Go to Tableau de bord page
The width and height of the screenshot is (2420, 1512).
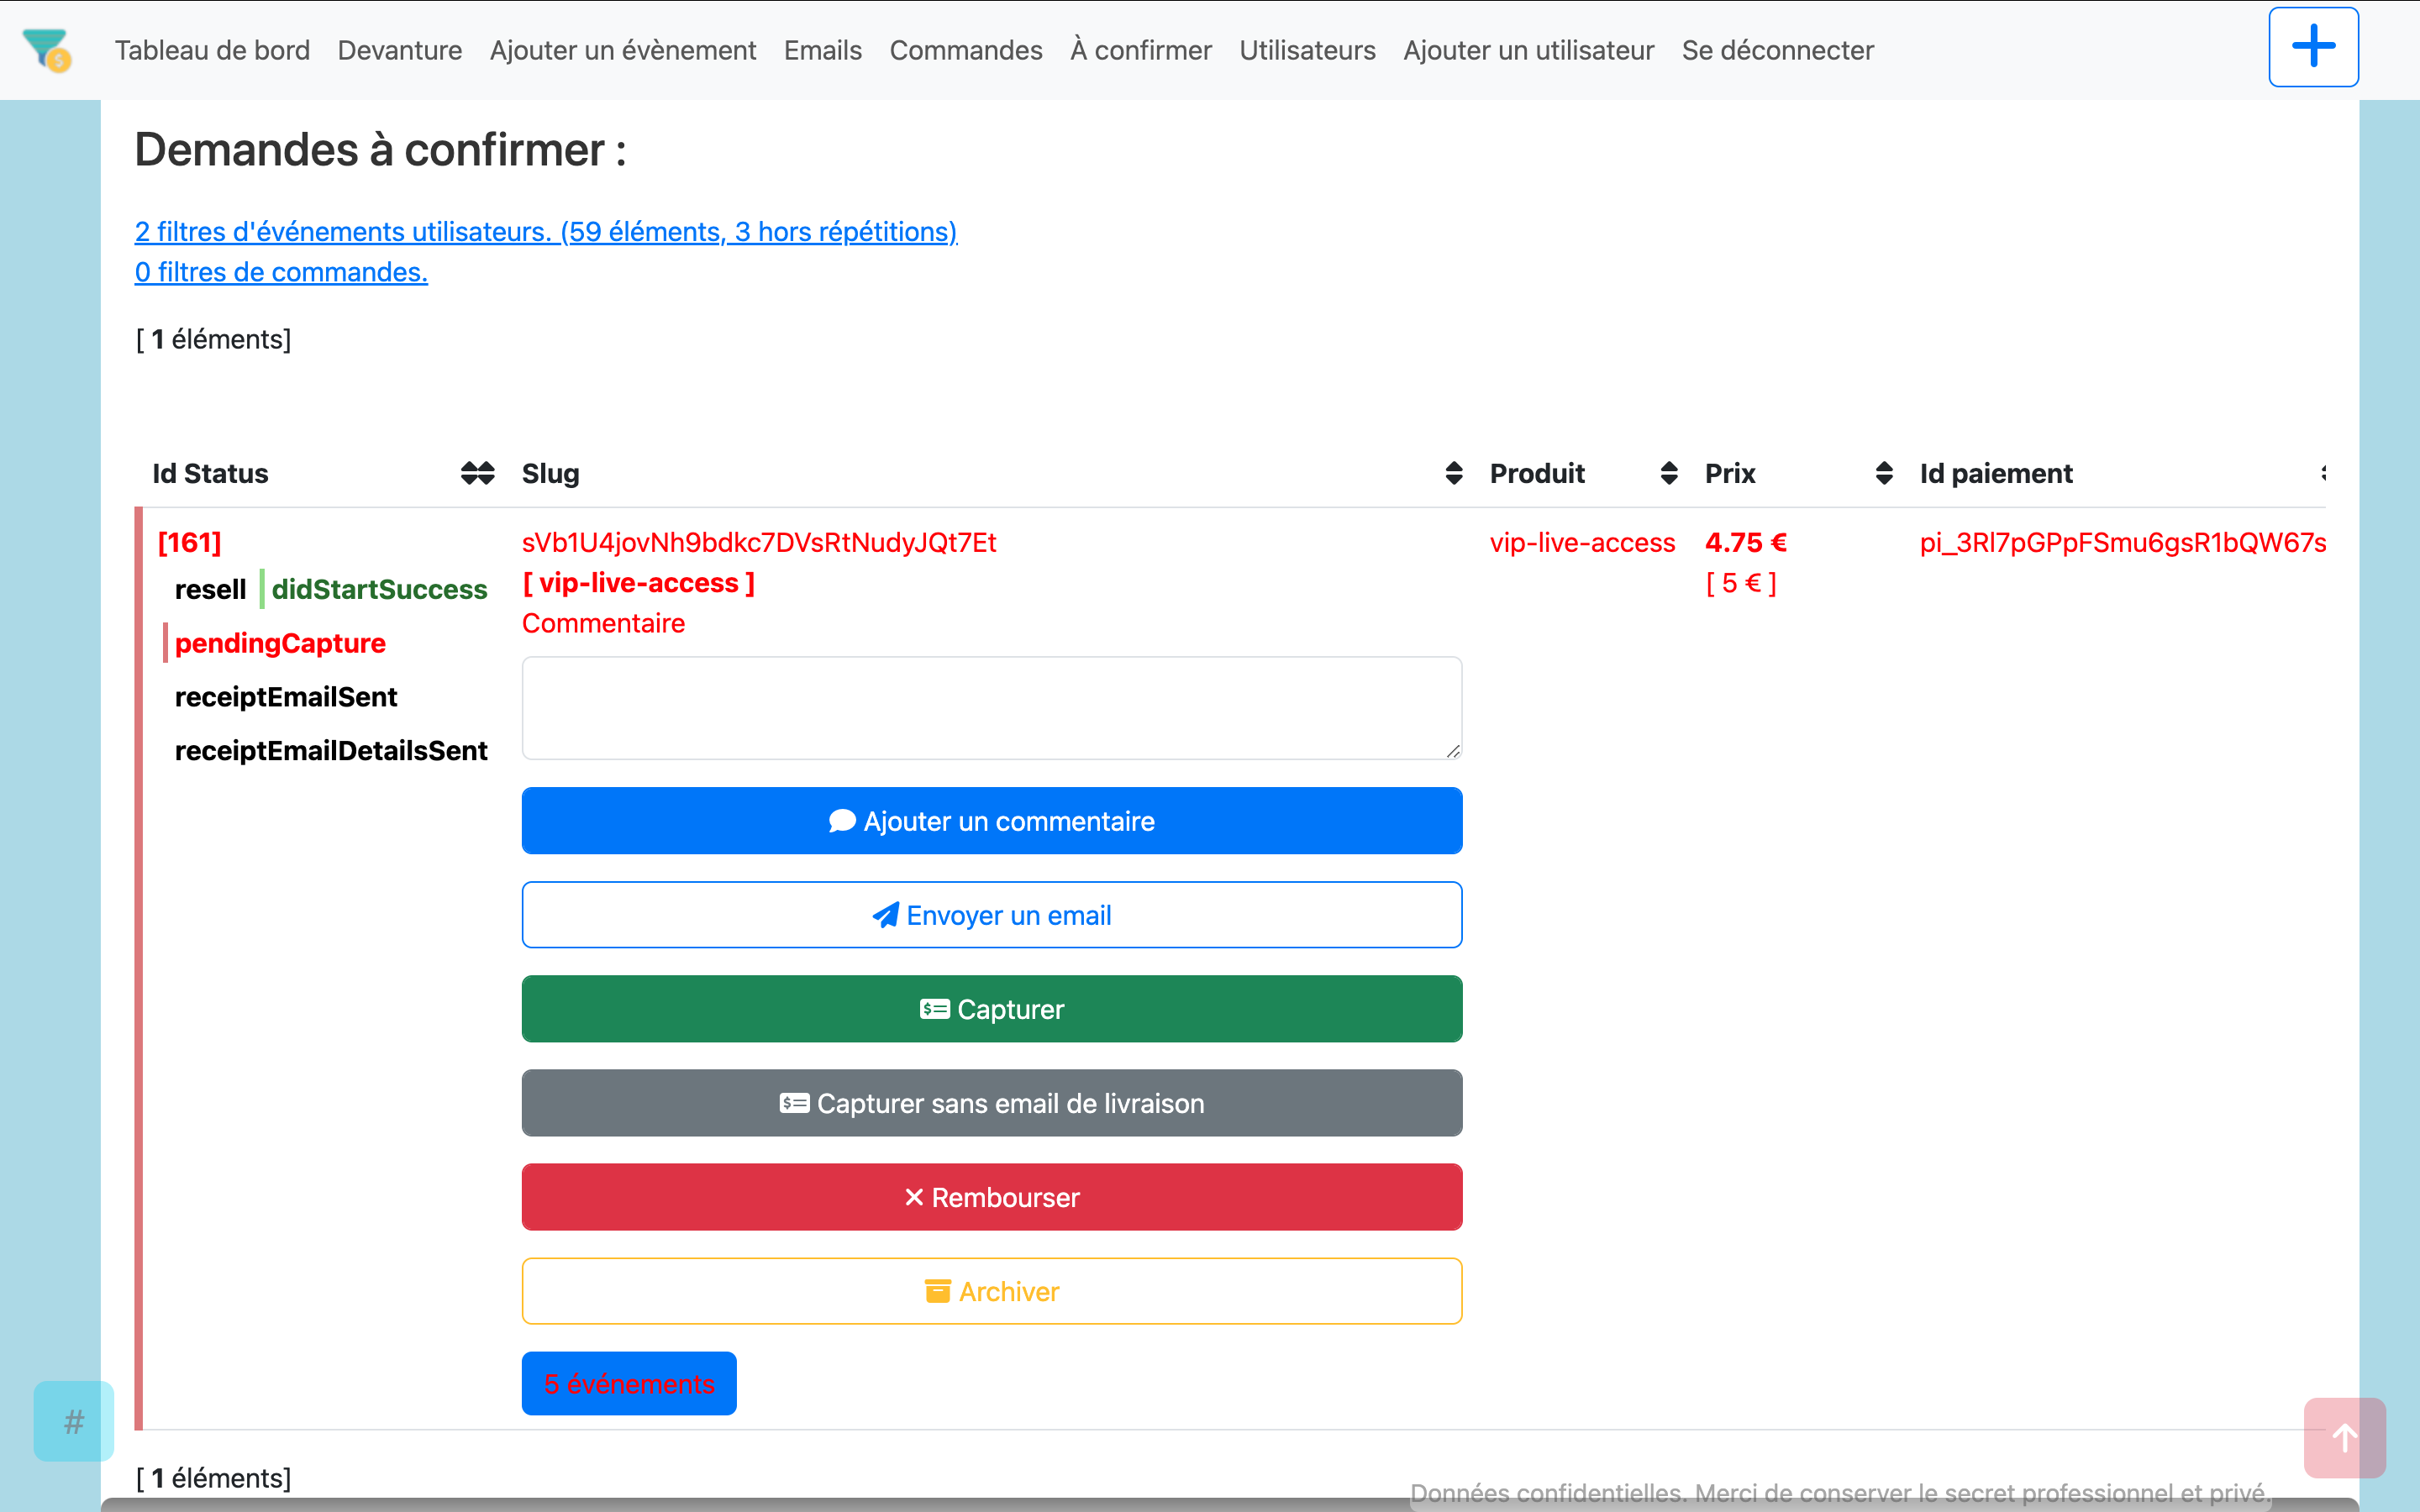212,50
